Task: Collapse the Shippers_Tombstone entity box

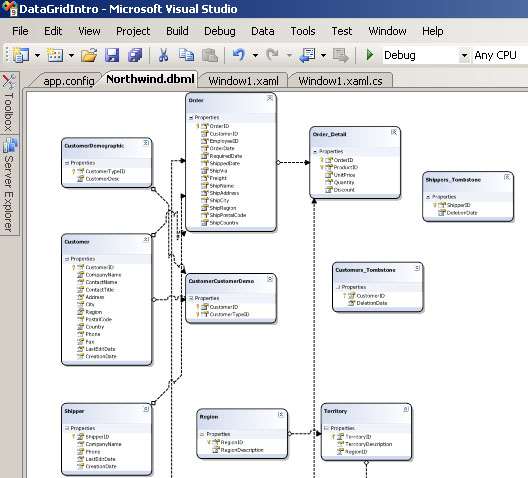Action: (x=507, y=177)
